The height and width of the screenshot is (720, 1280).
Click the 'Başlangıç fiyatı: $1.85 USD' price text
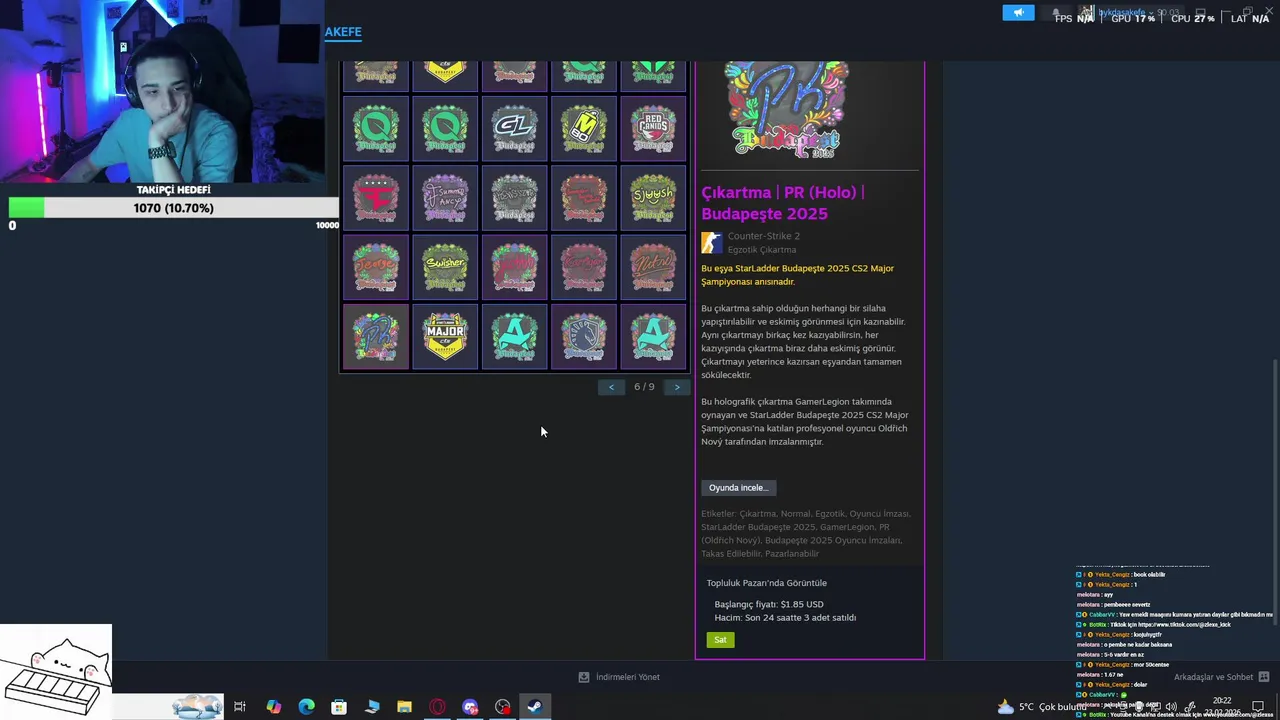click(769, 604)
